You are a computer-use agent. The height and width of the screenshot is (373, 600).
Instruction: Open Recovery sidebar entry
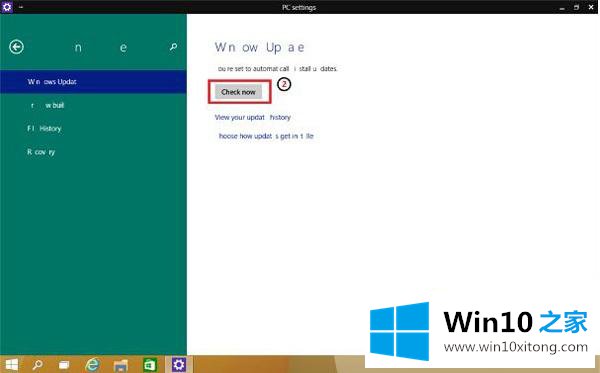[x=93, y=152]
